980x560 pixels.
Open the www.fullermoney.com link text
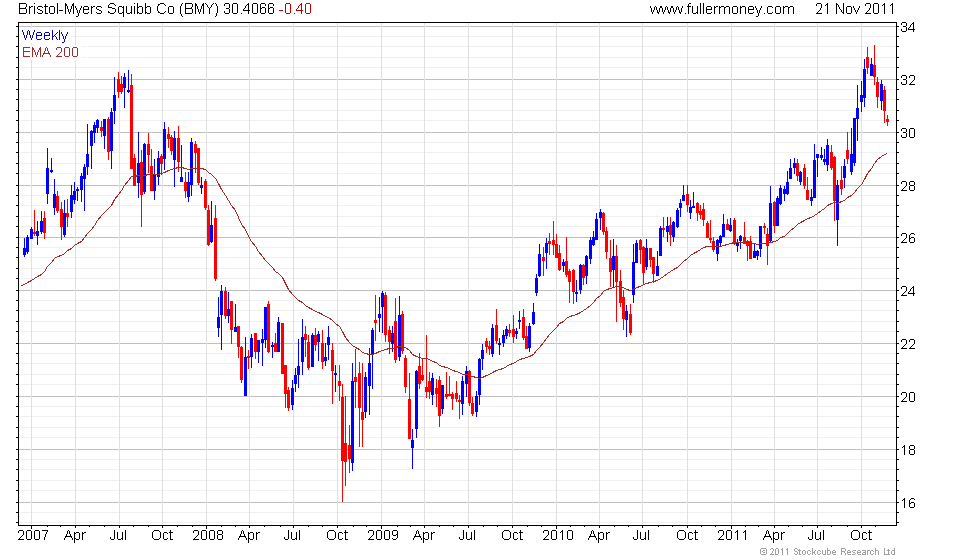[x=722, y=9]
